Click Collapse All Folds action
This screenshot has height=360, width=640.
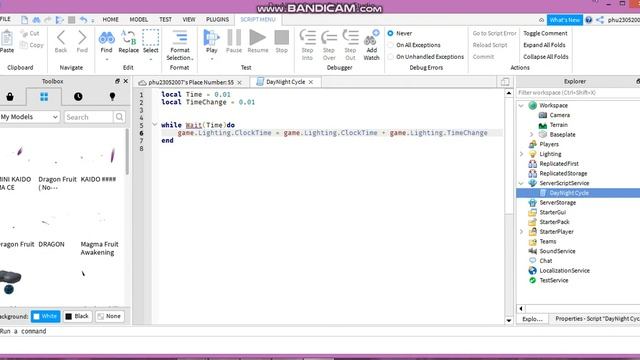(x=546, y=57)
